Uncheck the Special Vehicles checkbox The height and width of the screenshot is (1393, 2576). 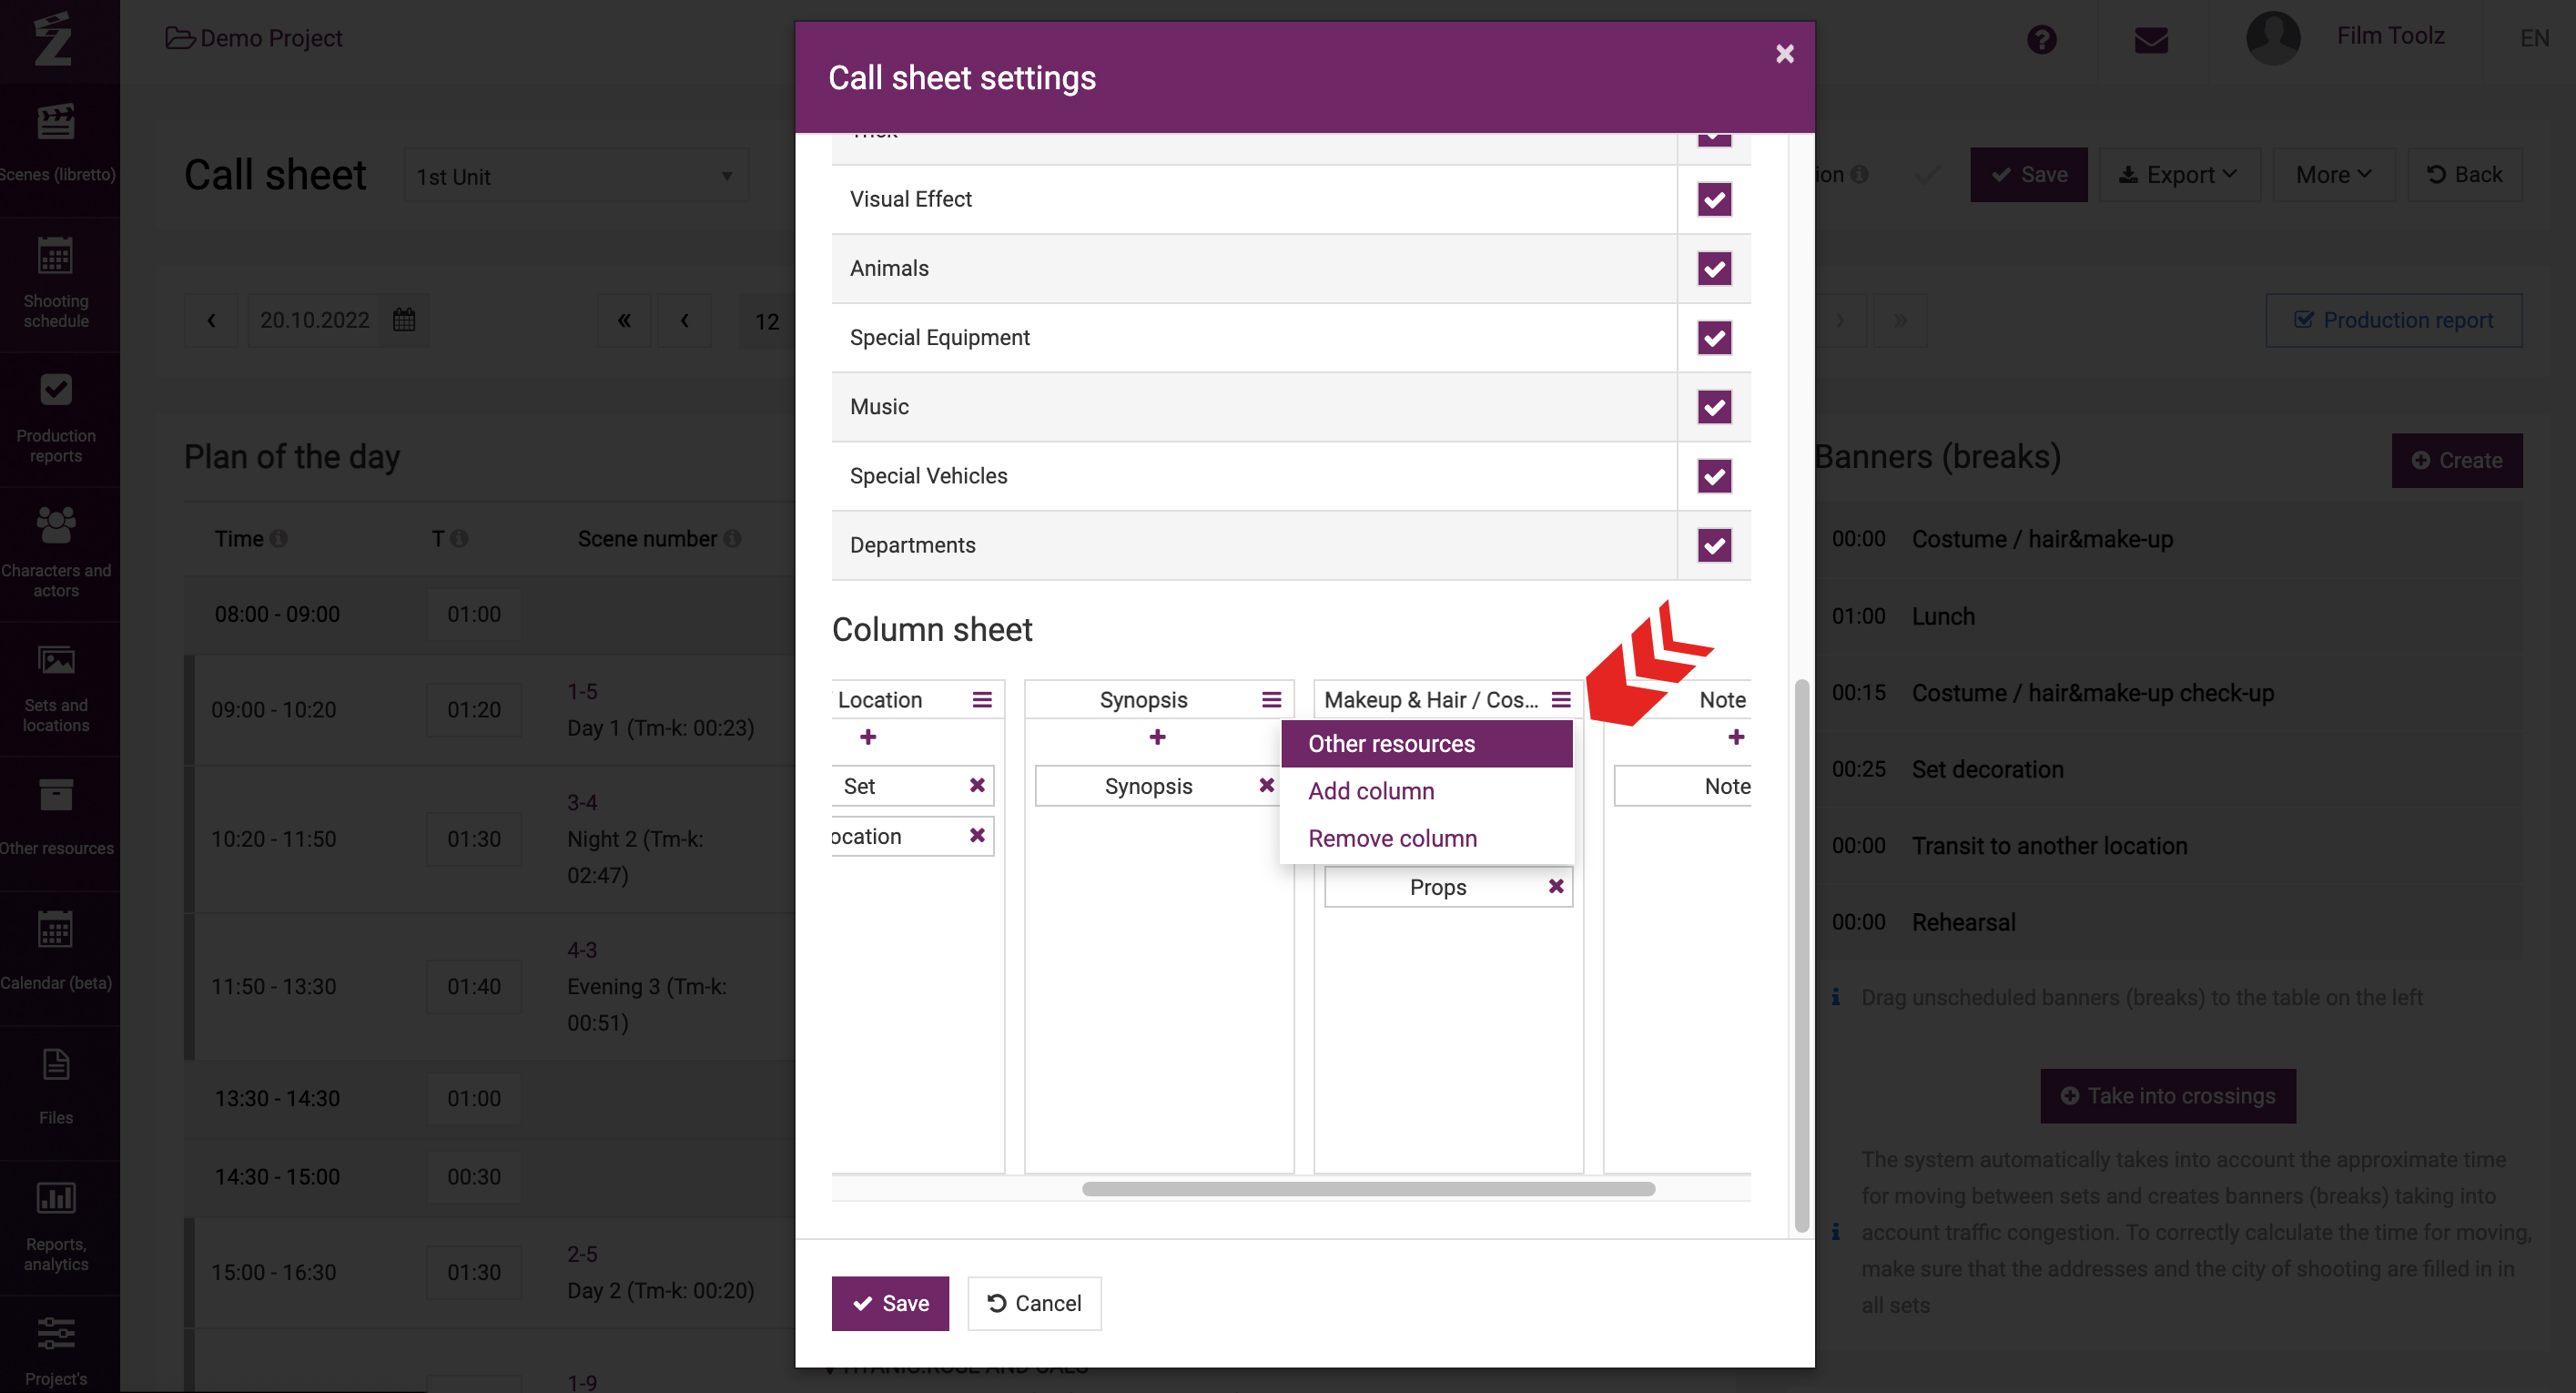1714,476
